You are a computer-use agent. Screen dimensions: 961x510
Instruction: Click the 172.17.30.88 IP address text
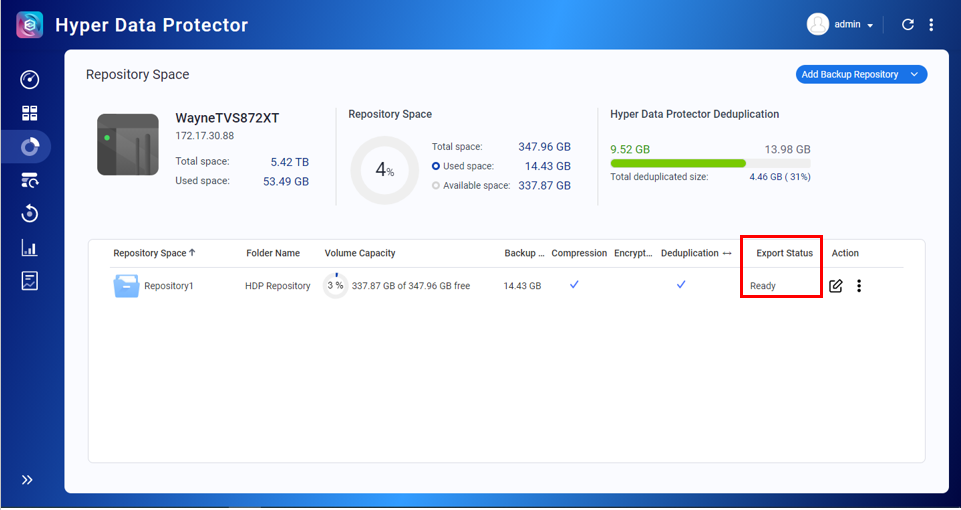205,135
